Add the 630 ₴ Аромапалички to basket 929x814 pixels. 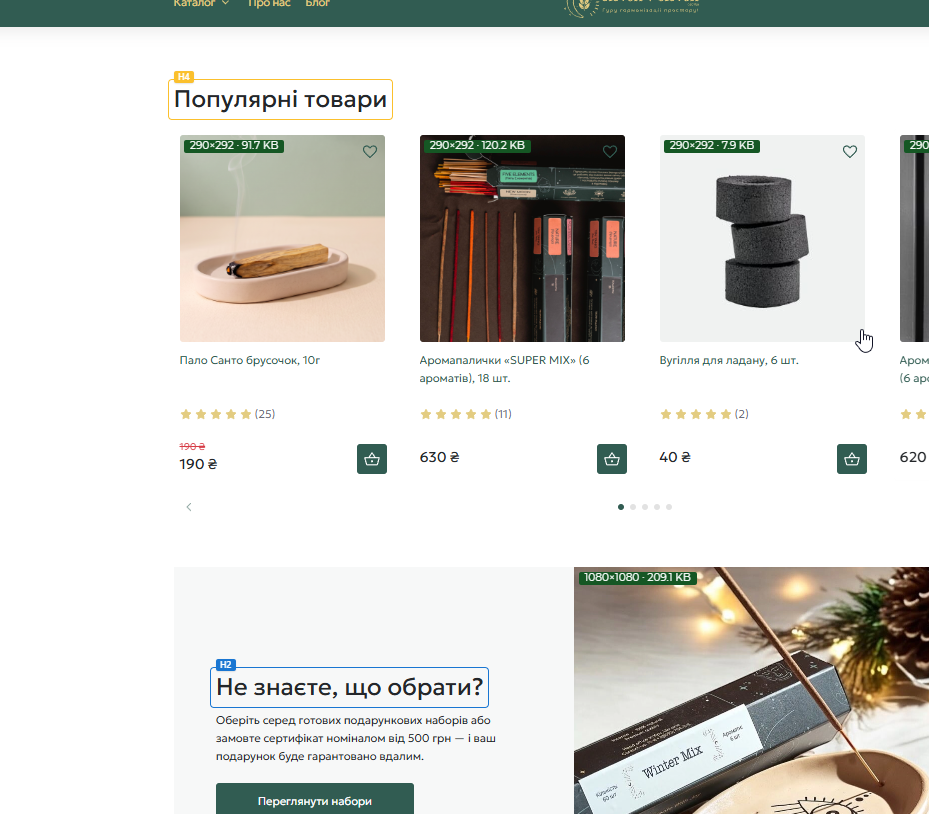coord(611,459)
